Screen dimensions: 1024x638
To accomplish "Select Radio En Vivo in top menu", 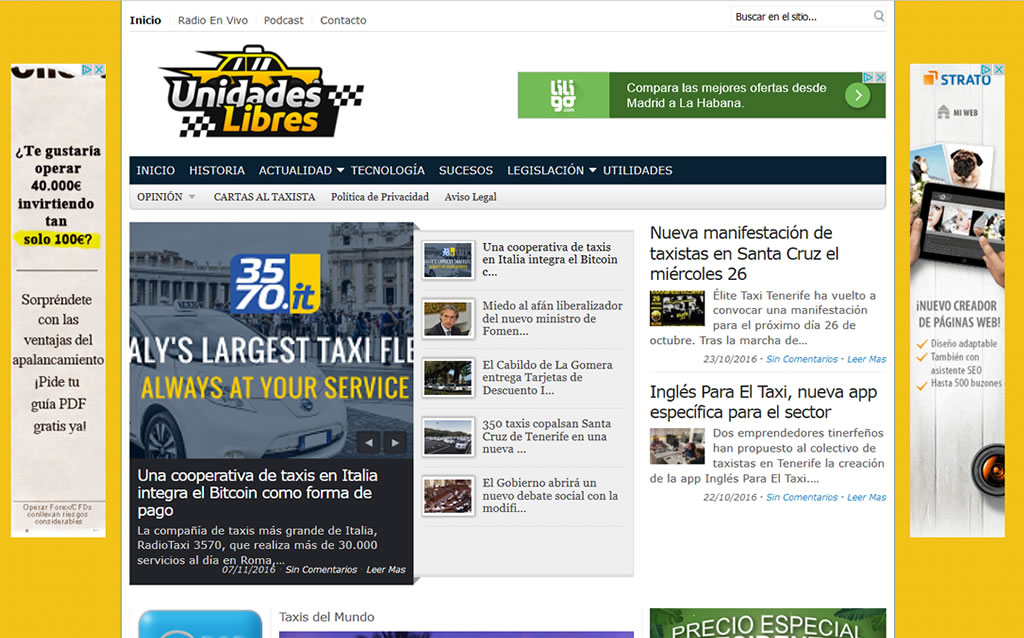I will coord(212,20).
